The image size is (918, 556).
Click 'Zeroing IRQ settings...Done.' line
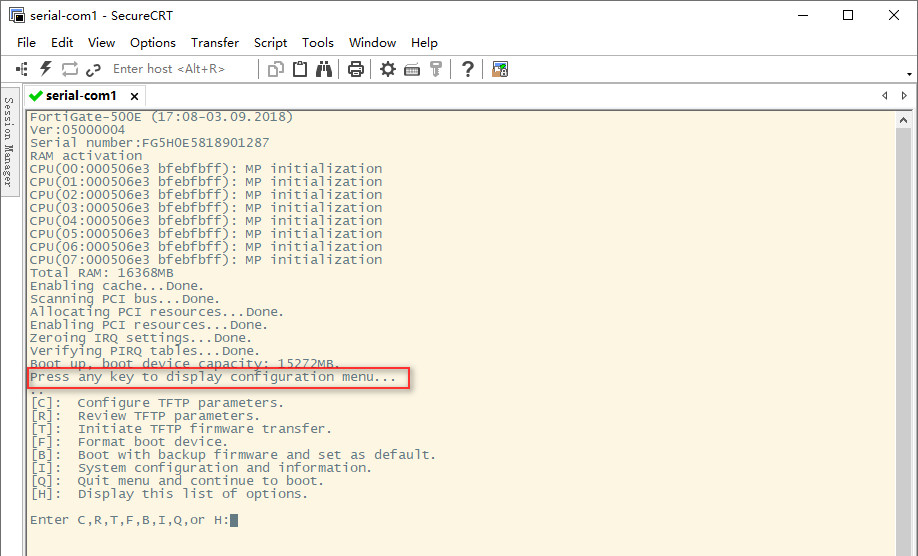(x=141, y=338)
